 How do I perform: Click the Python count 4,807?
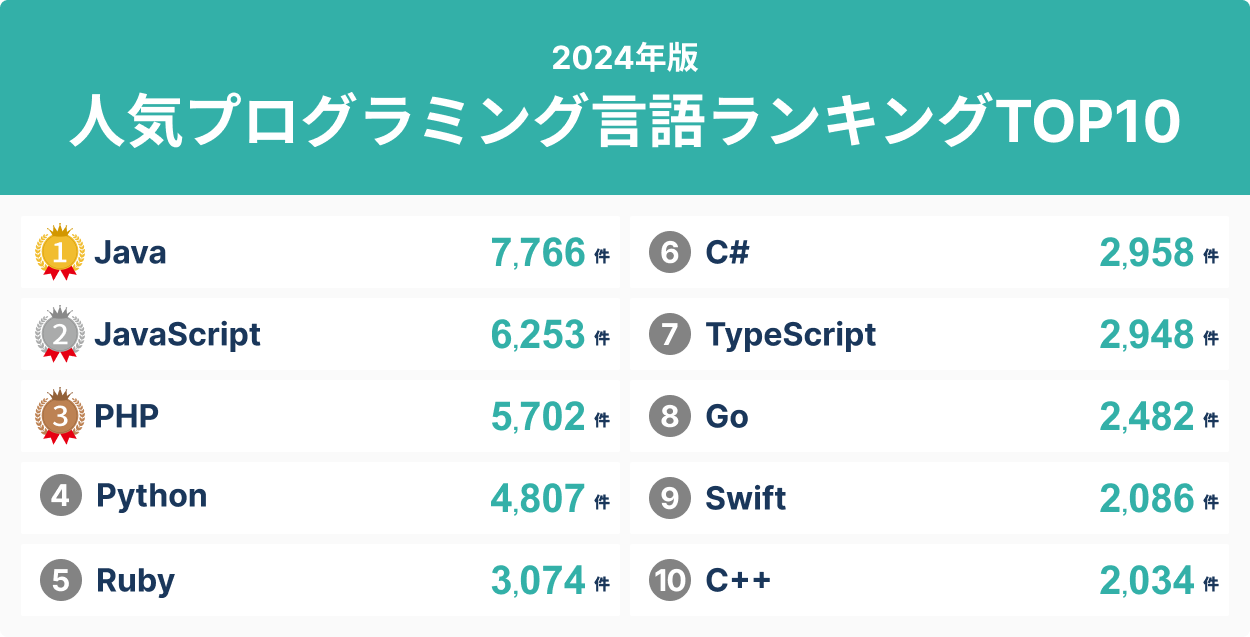pyautogui.click(x=537, y=498)
